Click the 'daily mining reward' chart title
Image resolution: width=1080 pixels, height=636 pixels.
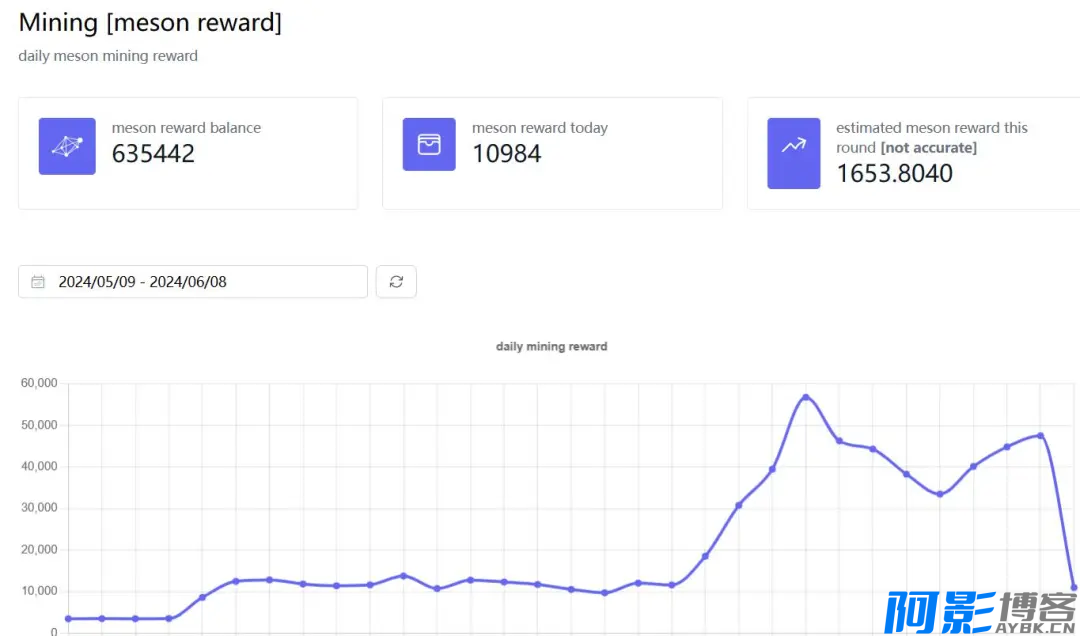[x=551, y=346]
